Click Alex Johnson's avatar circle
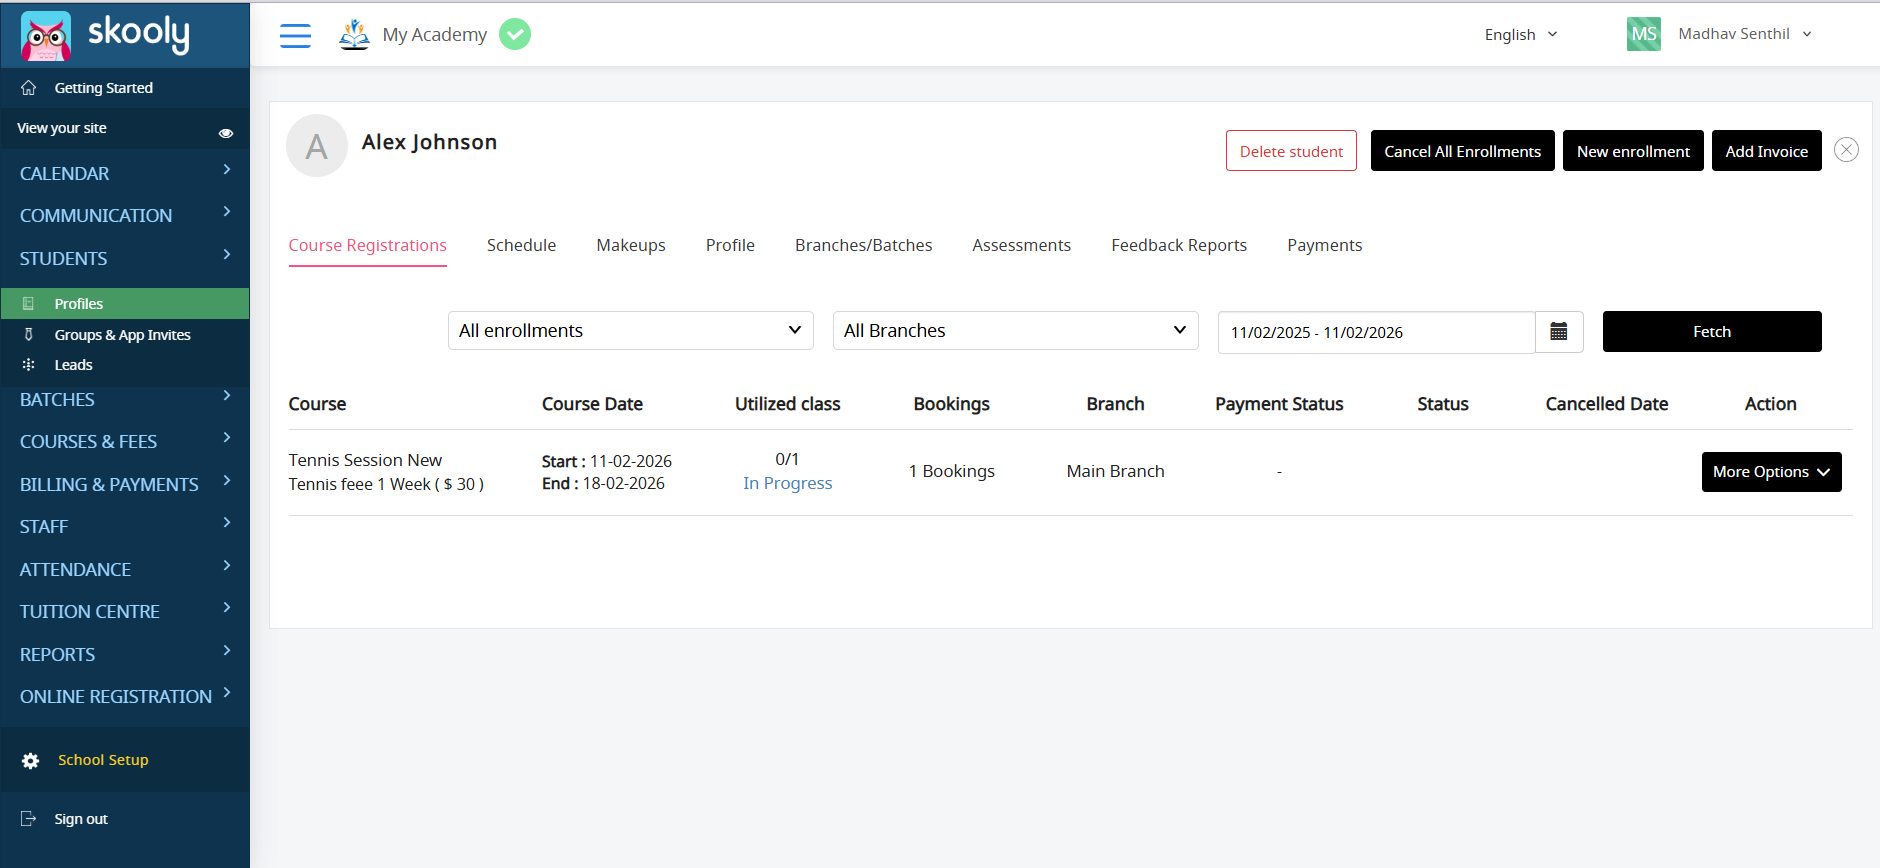The image size is (1880, 868). click(x=317, y=146)
